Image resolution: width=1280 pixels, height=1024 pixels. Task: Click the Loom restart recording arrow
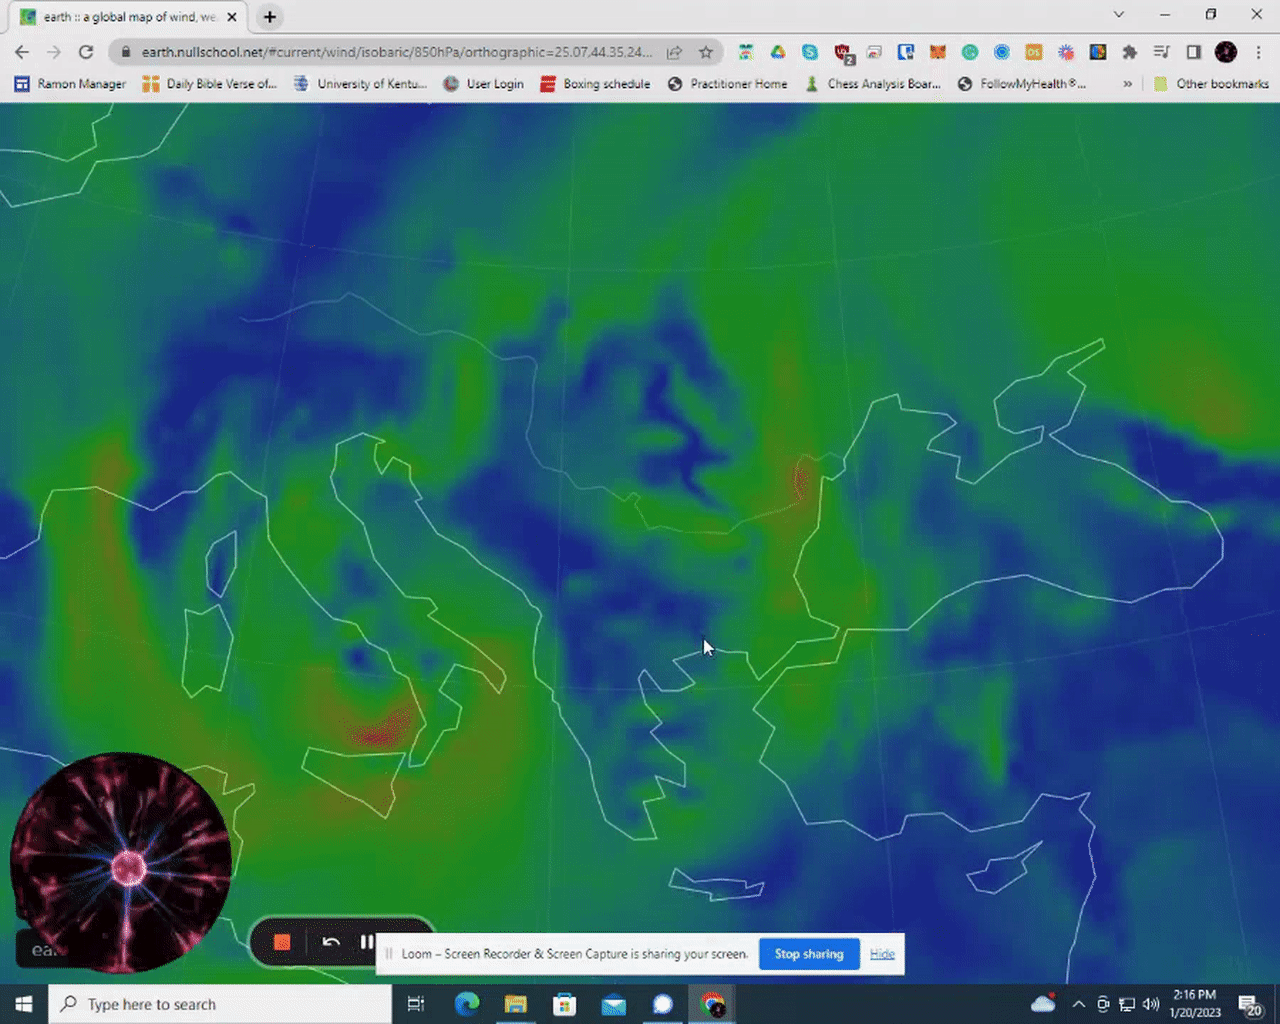[331, 942]
